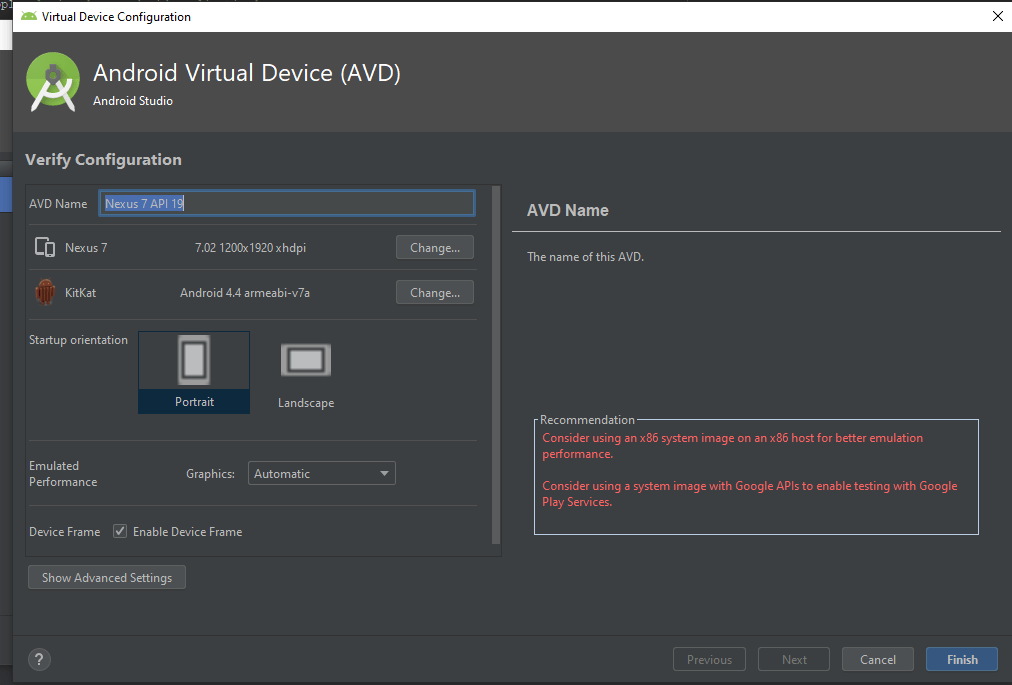Viewport: 1012px width, 685px height.
Task: Click the KitKat system image icon
Action: (45, 292)
